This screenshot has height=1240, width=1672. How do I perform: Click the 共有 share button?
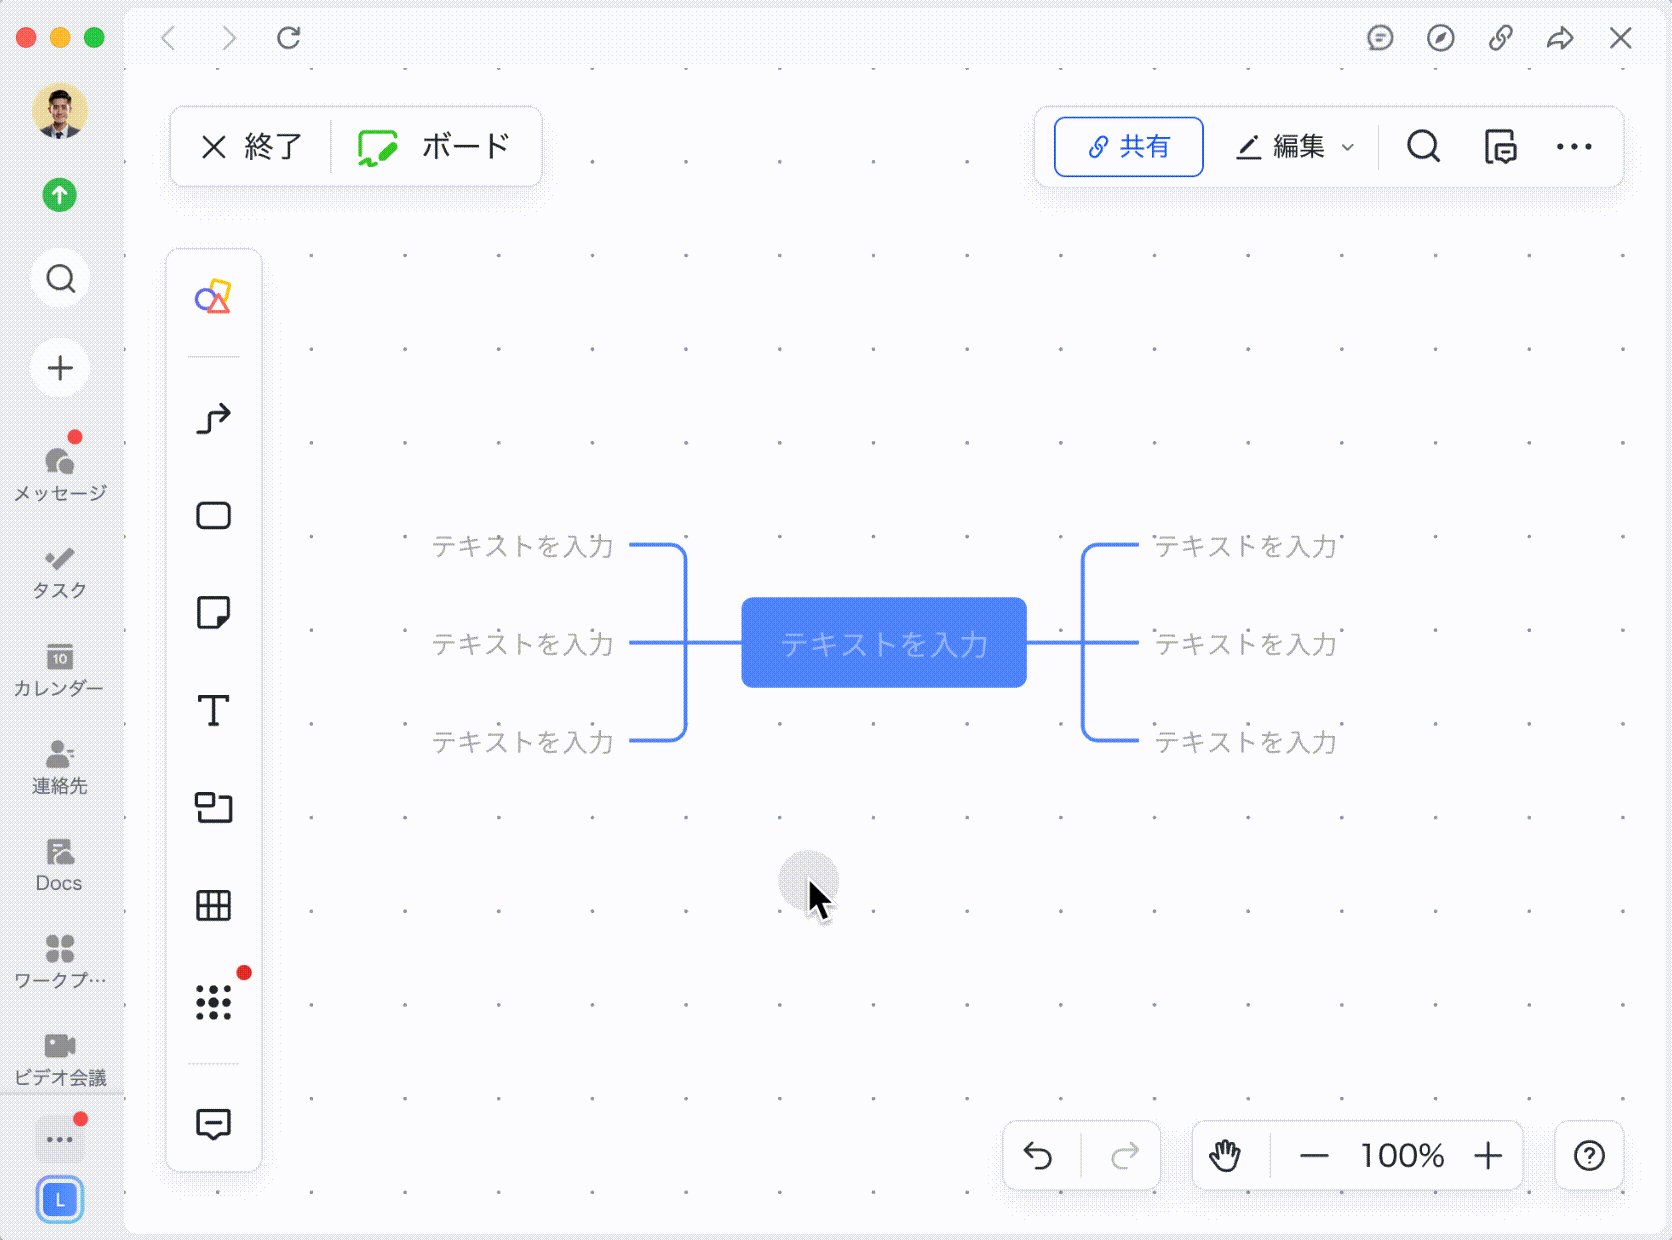point(1128,147)
